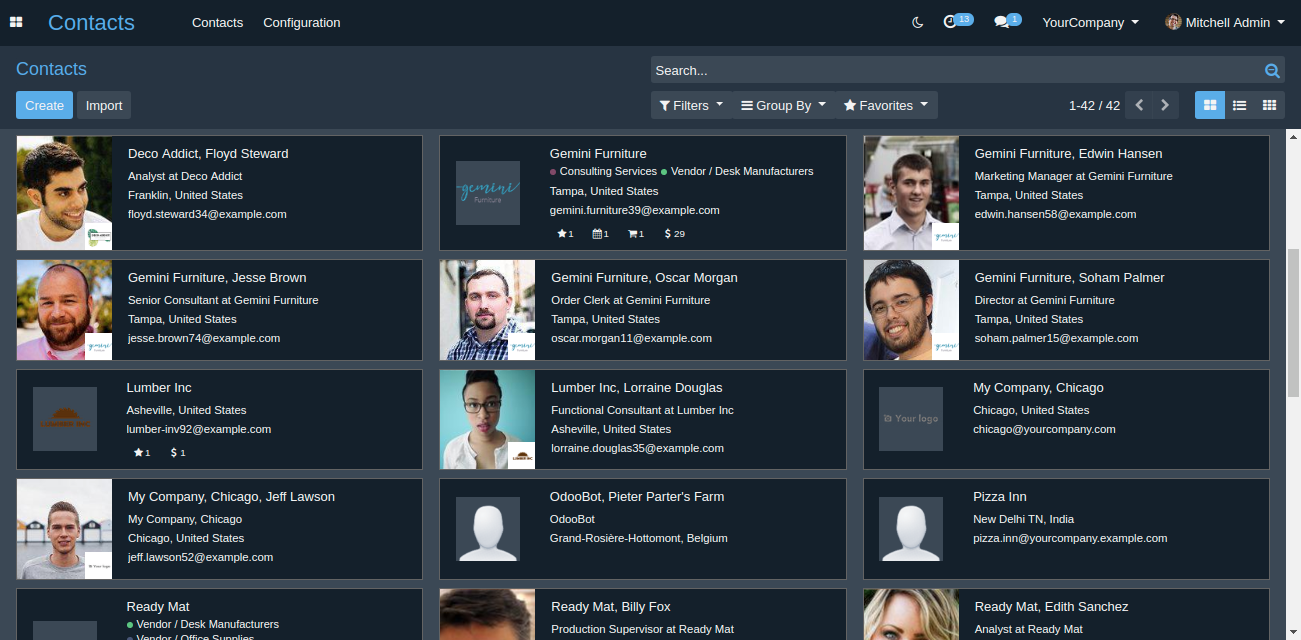
Task: Open the Mitchell Admin user menu
Action: point(1225,22)
